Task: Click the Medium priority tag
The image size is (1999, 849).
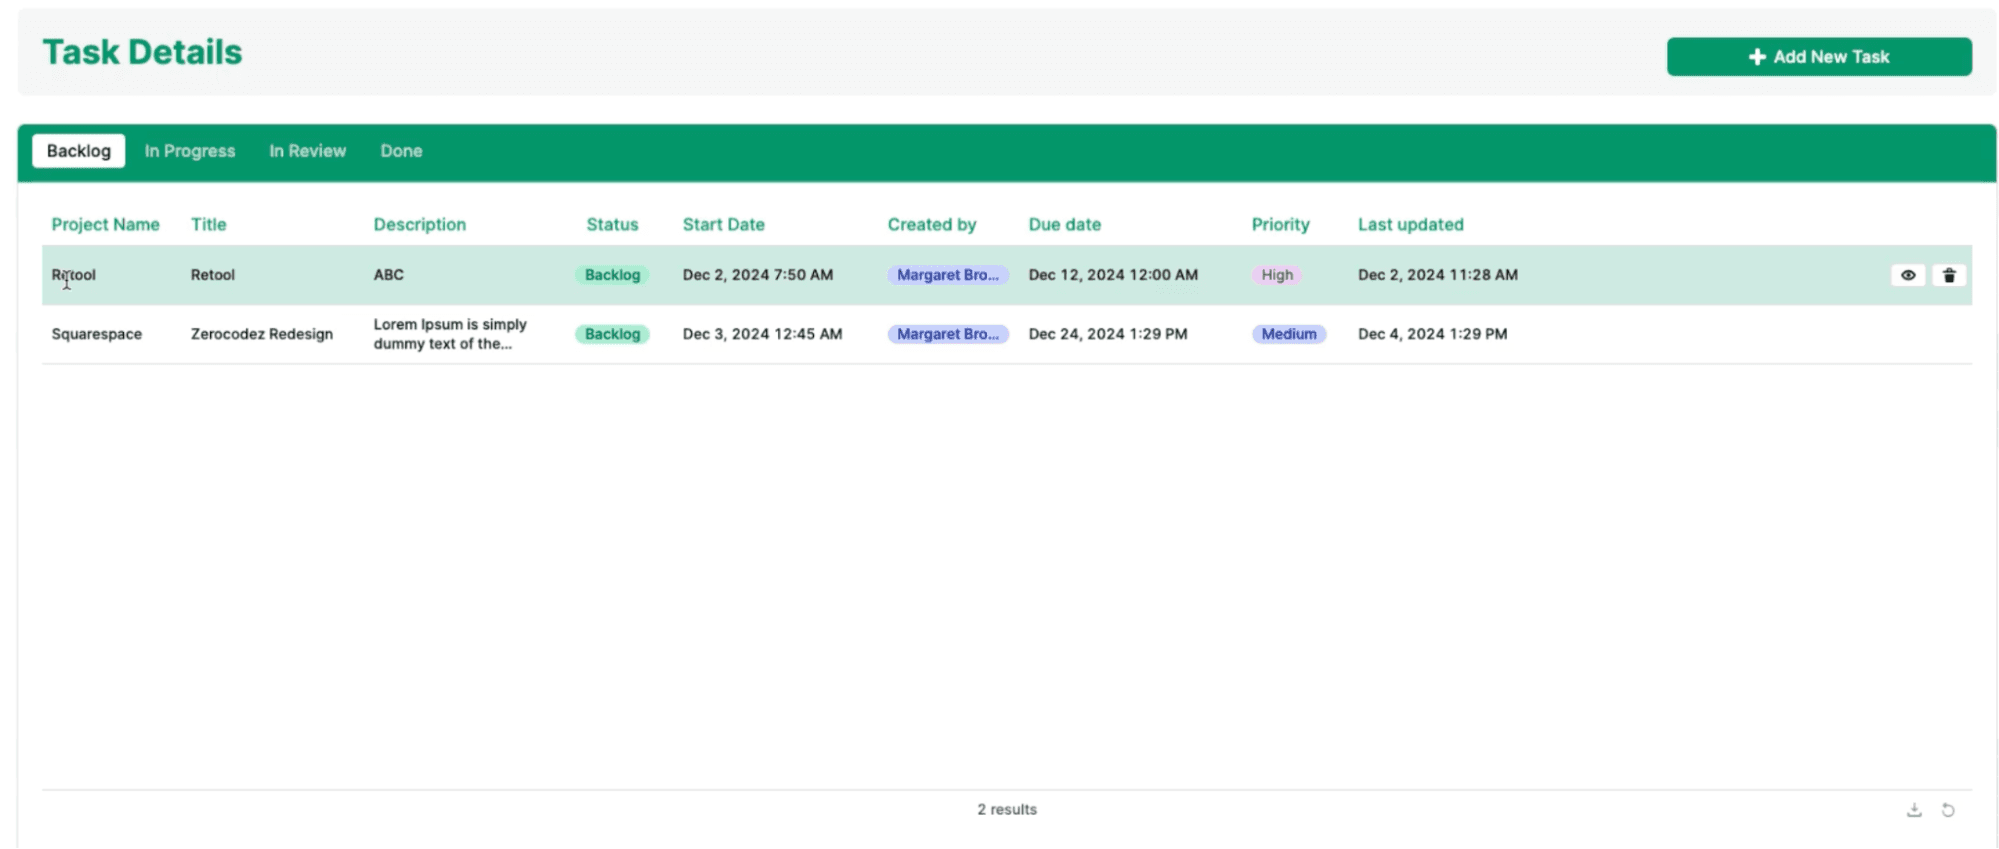Action: [1288, 334]
